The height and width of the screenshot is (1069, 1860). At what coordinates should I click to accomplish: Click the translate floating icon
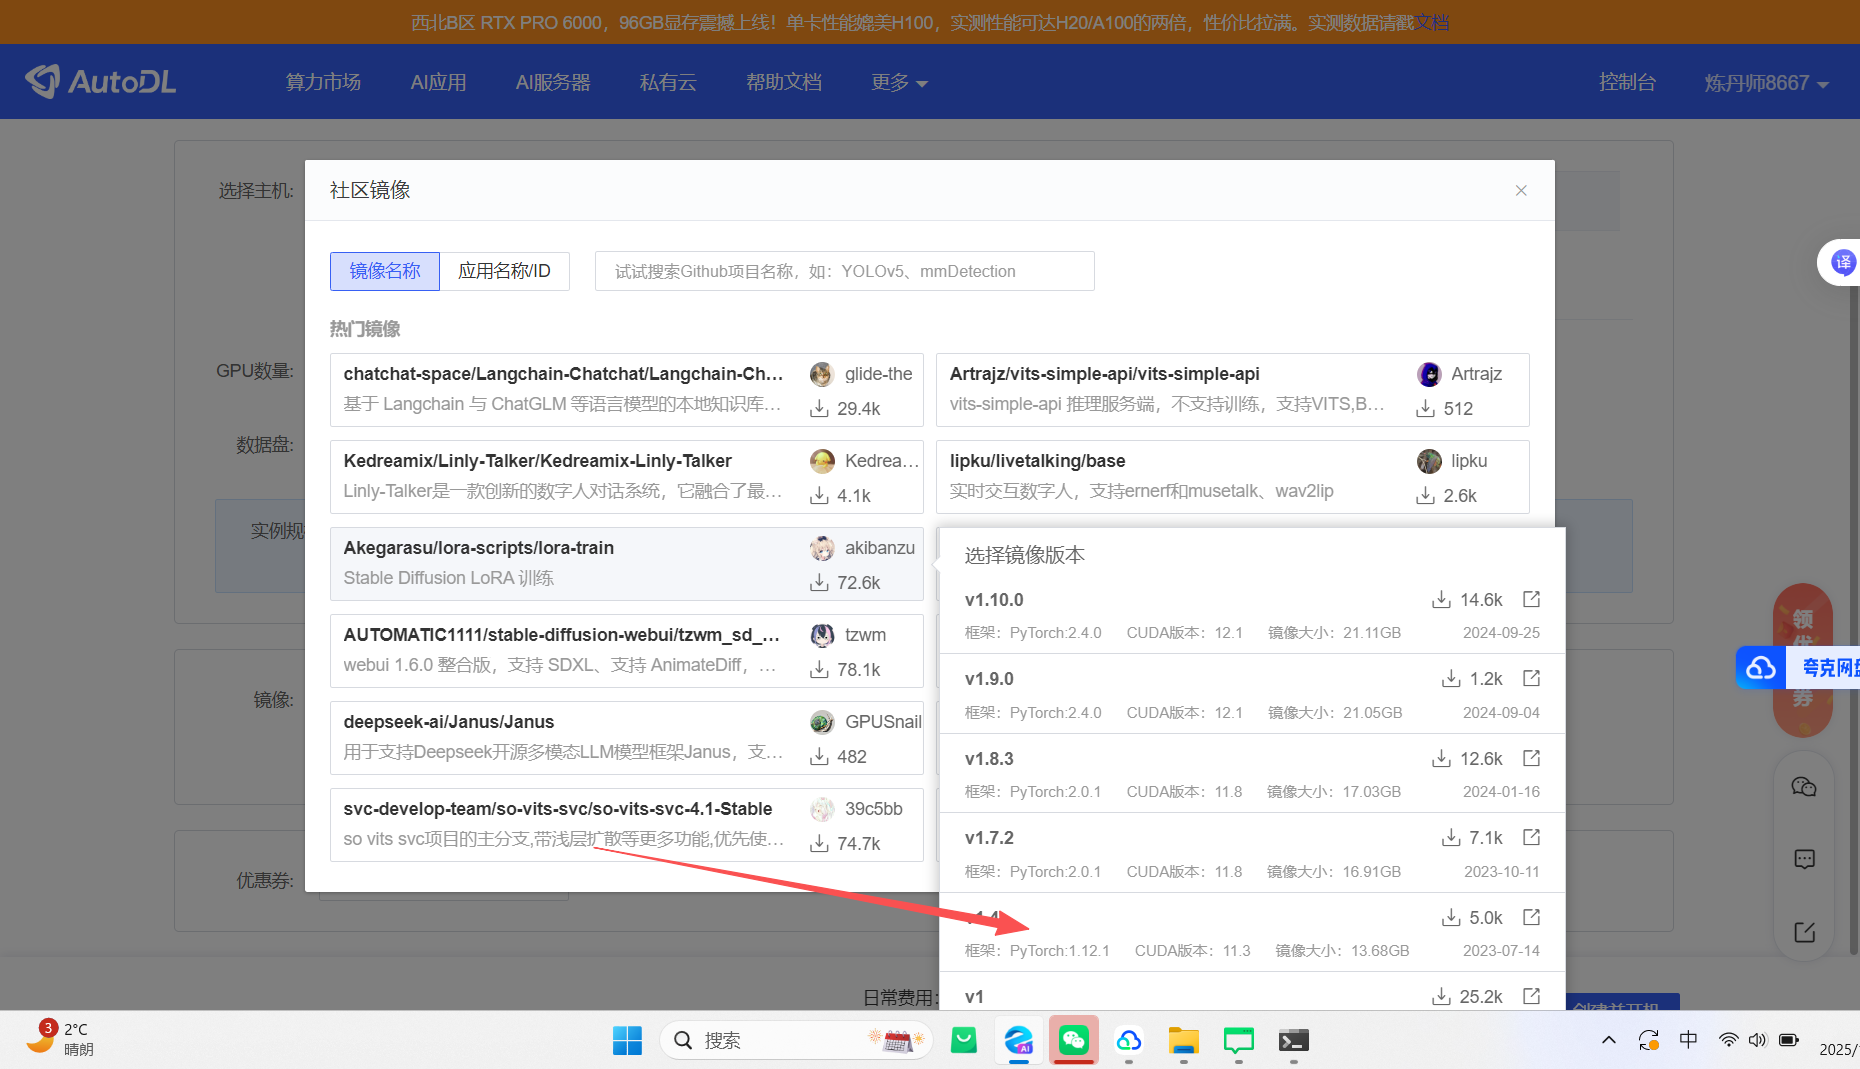click(x=1842, y=263)
